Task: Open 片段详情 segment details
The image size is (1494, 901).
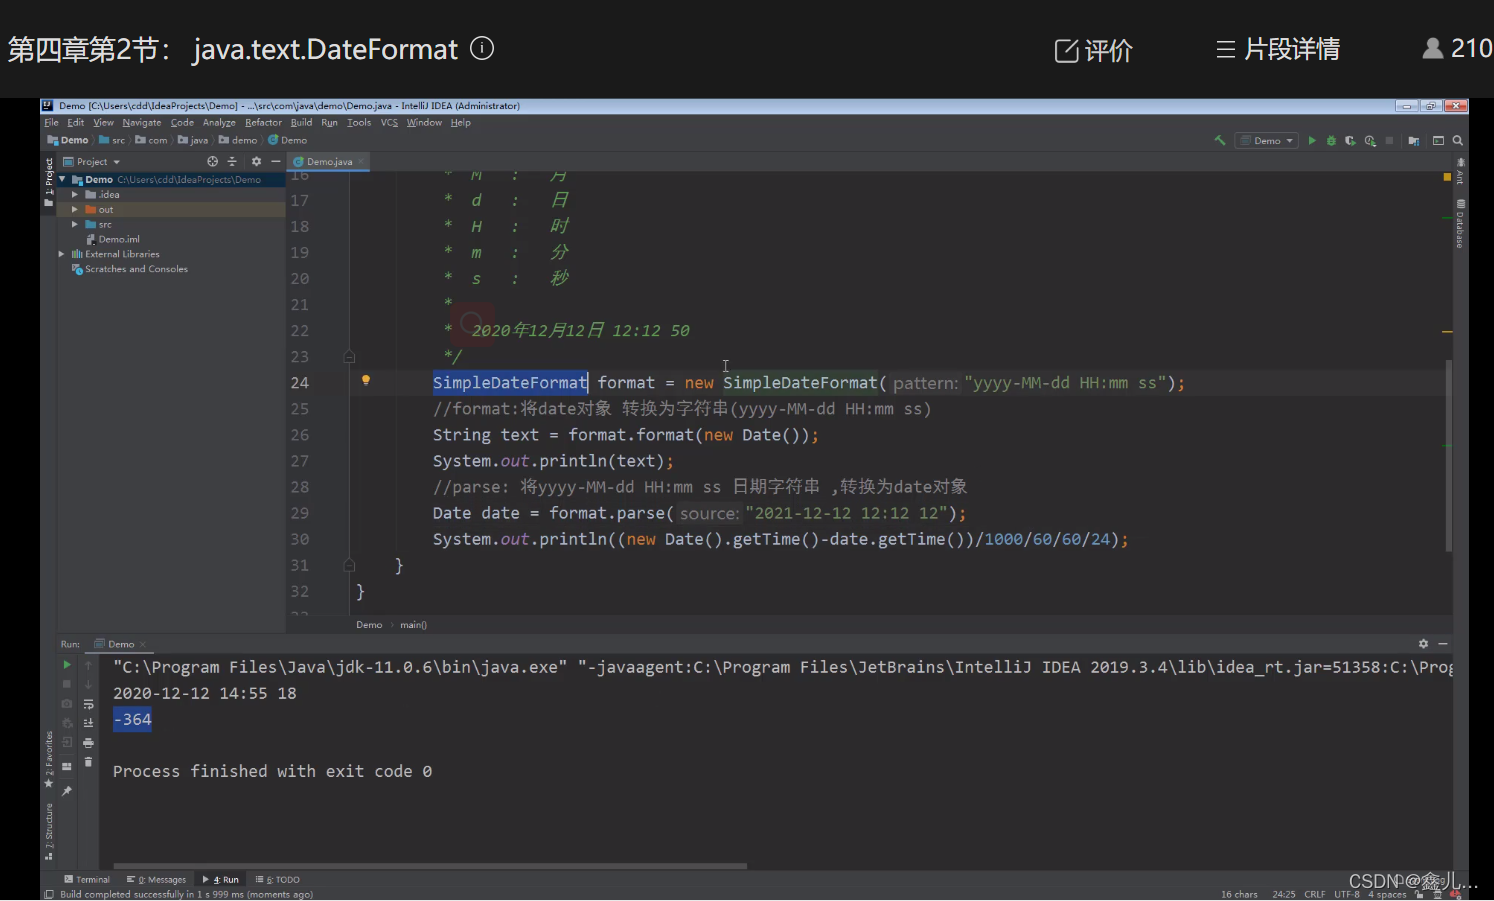Action: [x=1278, y=49]
